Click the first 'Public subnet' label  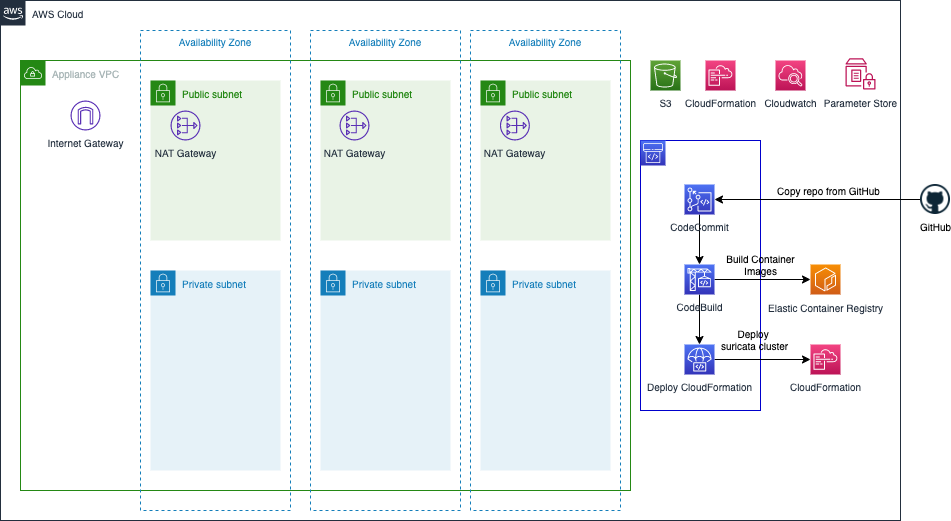coord(212,94)
